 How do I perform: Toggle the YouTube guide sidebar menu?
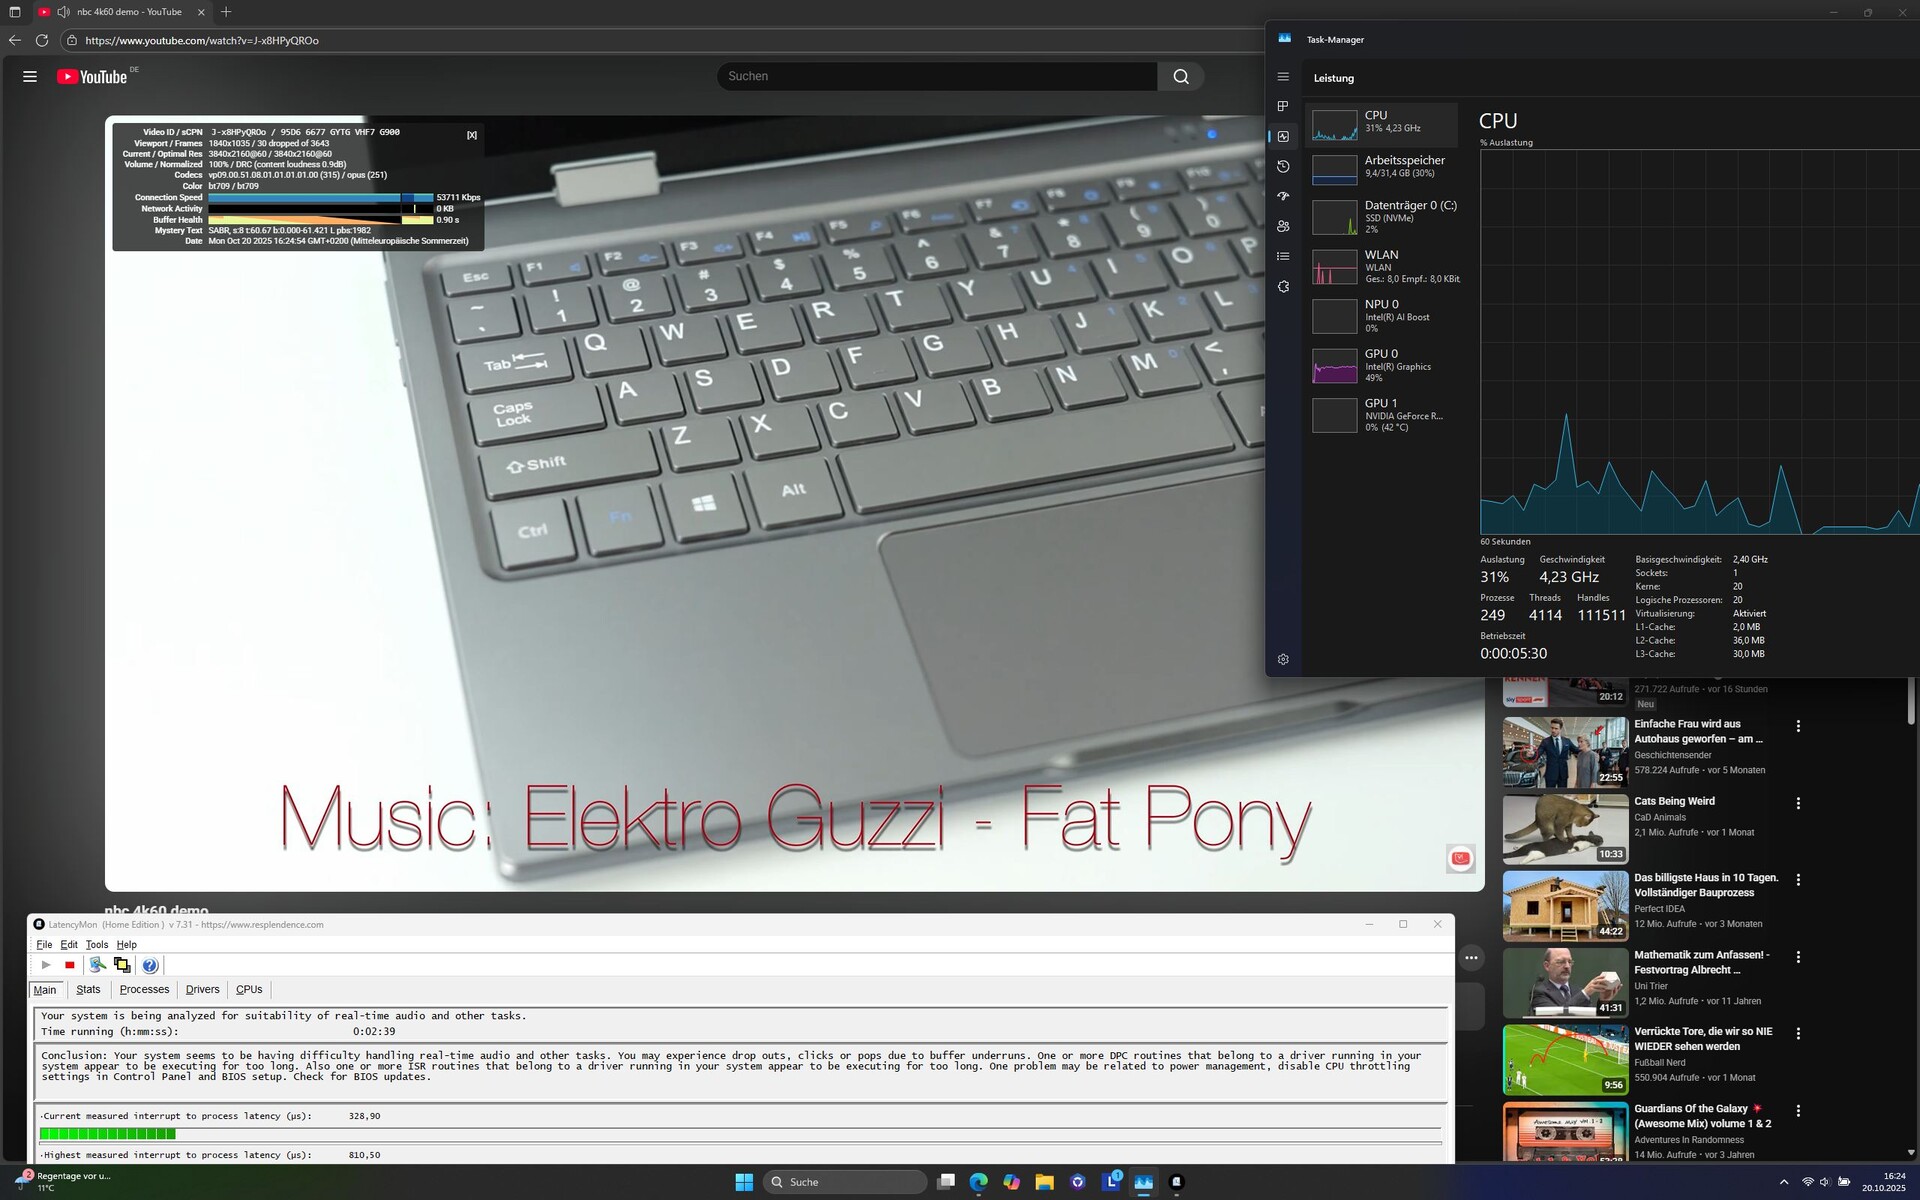(x=30, y=77)
